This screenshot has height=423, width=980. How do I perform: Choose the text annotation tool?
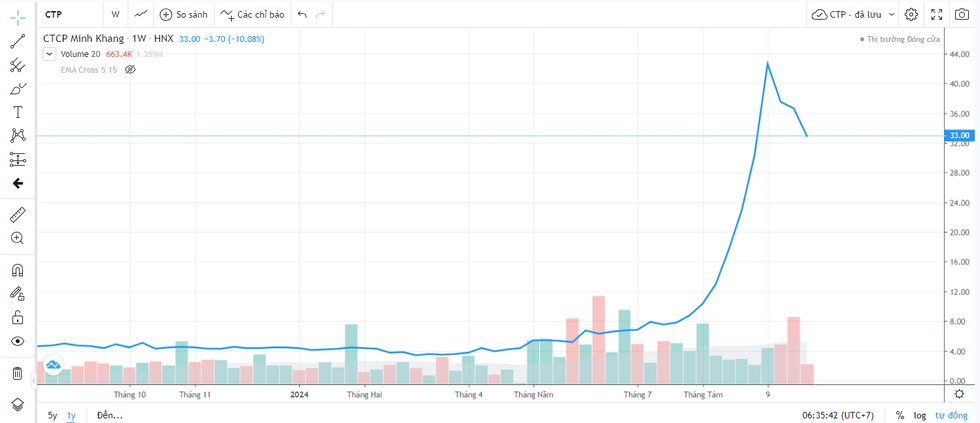point(17,112)
